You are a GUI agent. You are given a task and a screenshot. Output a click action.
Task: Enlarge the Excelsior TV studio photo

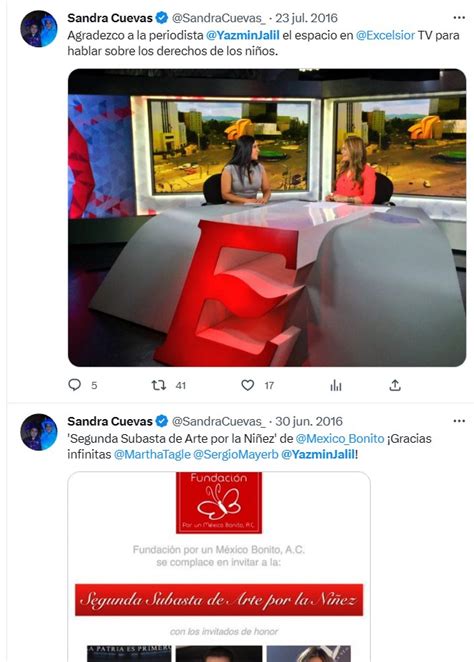point(267,217)
